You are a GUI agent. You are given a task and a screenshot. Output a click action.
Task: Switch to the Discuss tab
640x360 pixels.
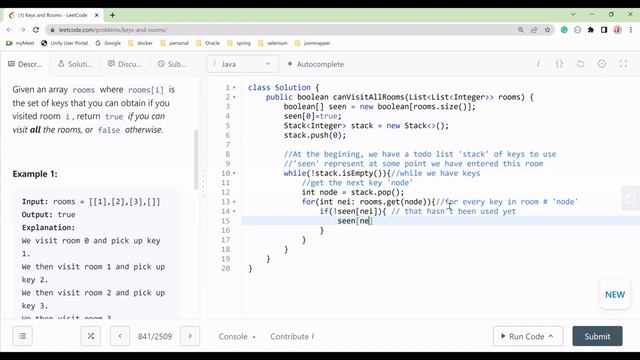click(125, 64)
